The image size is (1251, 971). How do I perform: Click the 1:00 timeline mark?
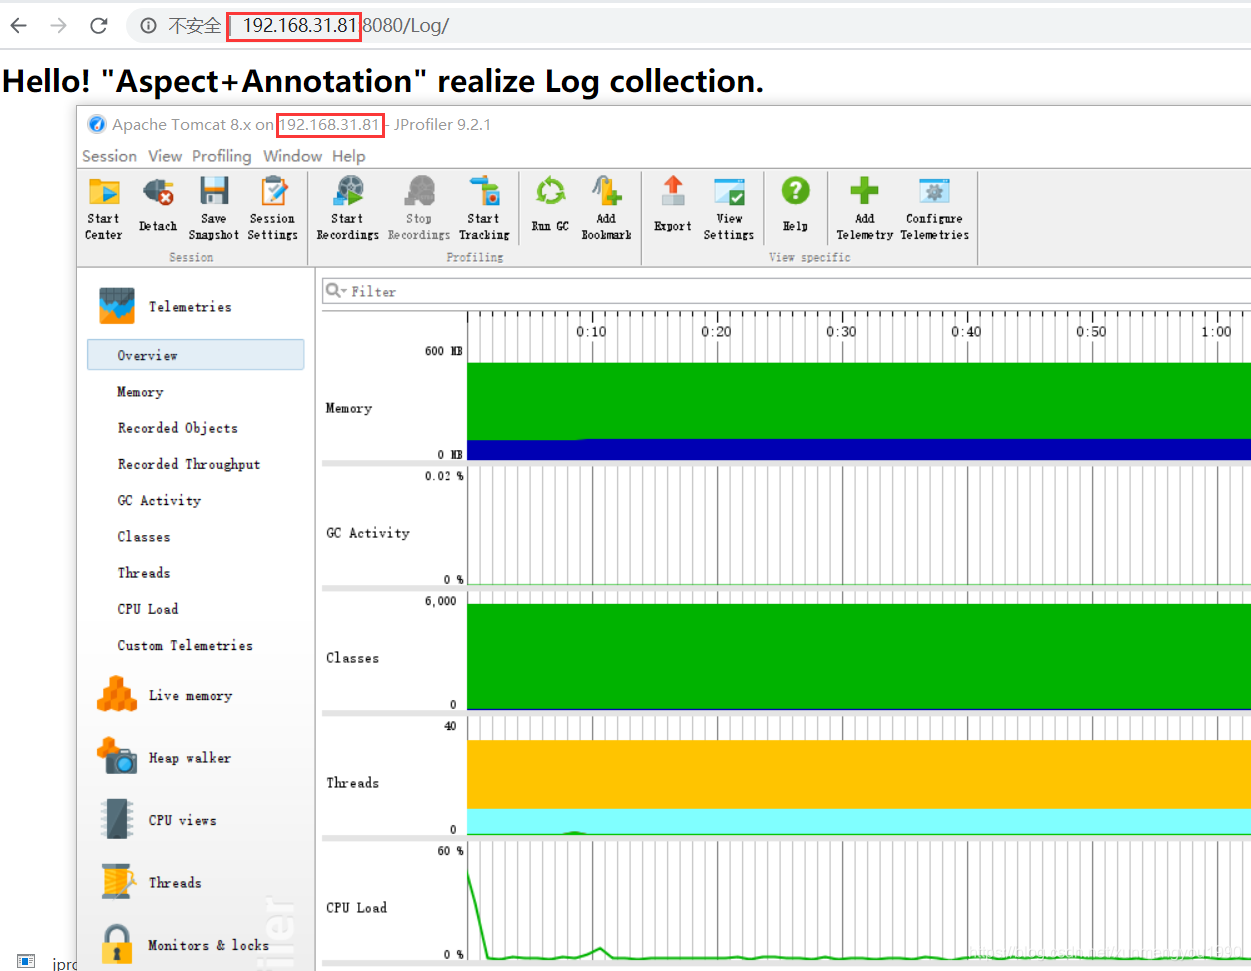pyautogui.click(x=1216, y=332)
